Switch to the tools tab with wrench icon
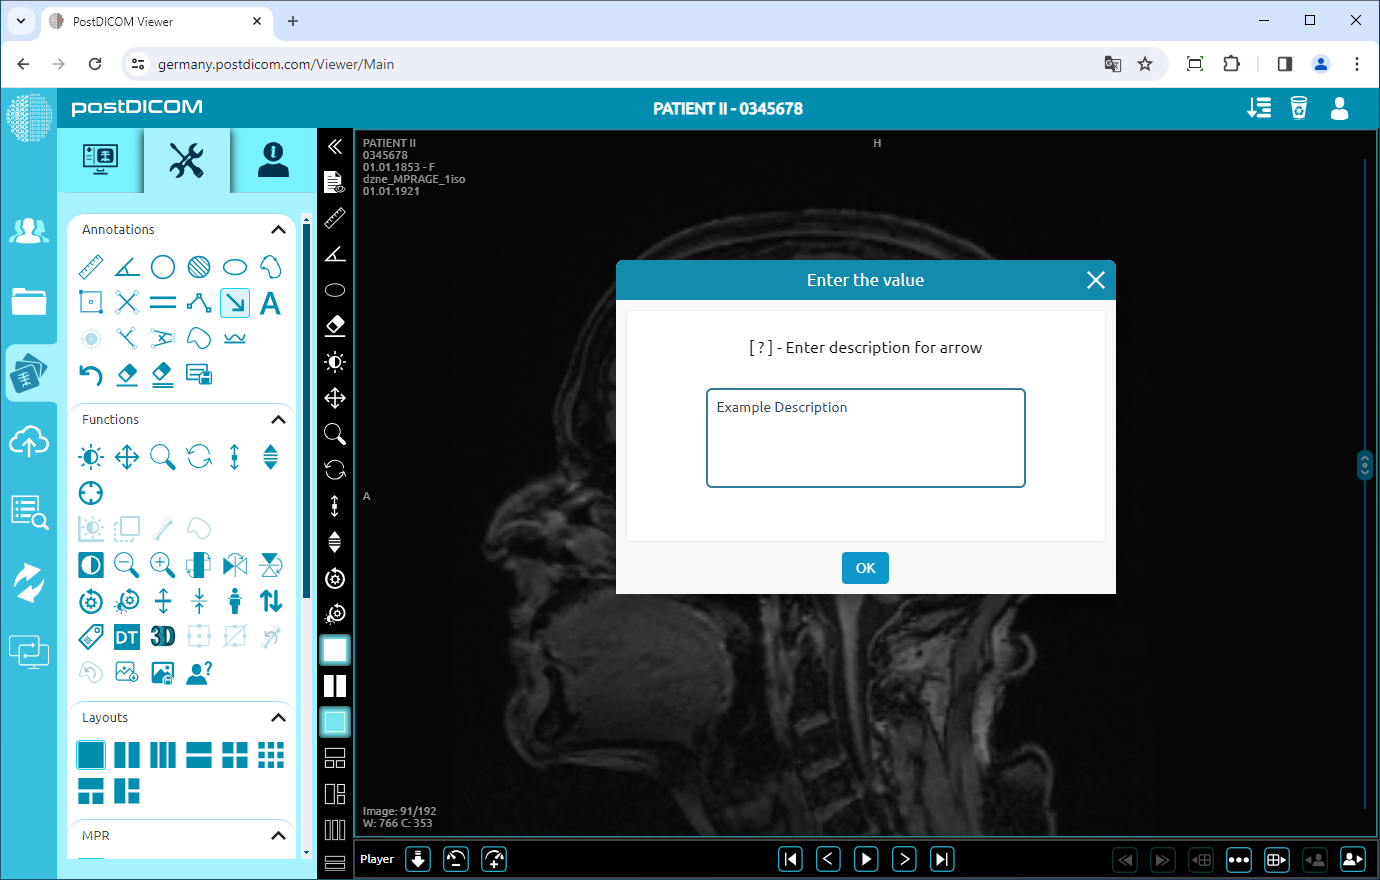Screen dimensions: 1380x880 point(187,160)
